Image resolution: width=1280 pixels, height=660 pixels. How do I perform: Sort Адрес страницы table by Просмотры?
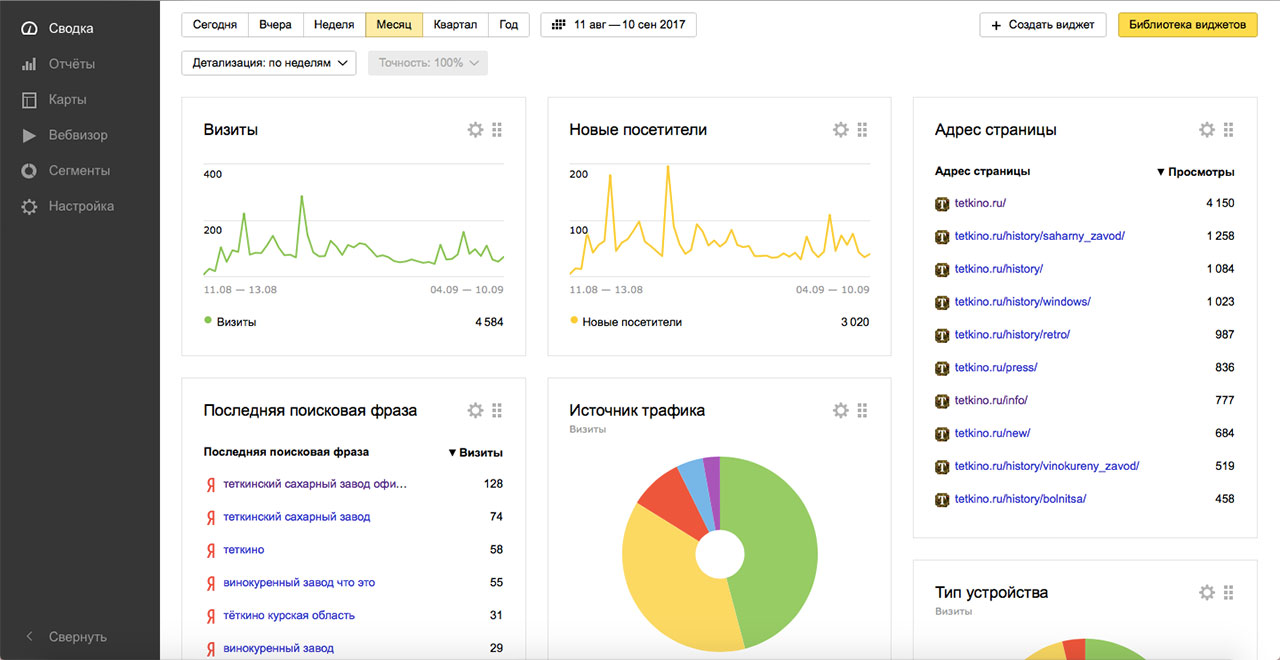pyautogui.click(x=1195, y=172)
